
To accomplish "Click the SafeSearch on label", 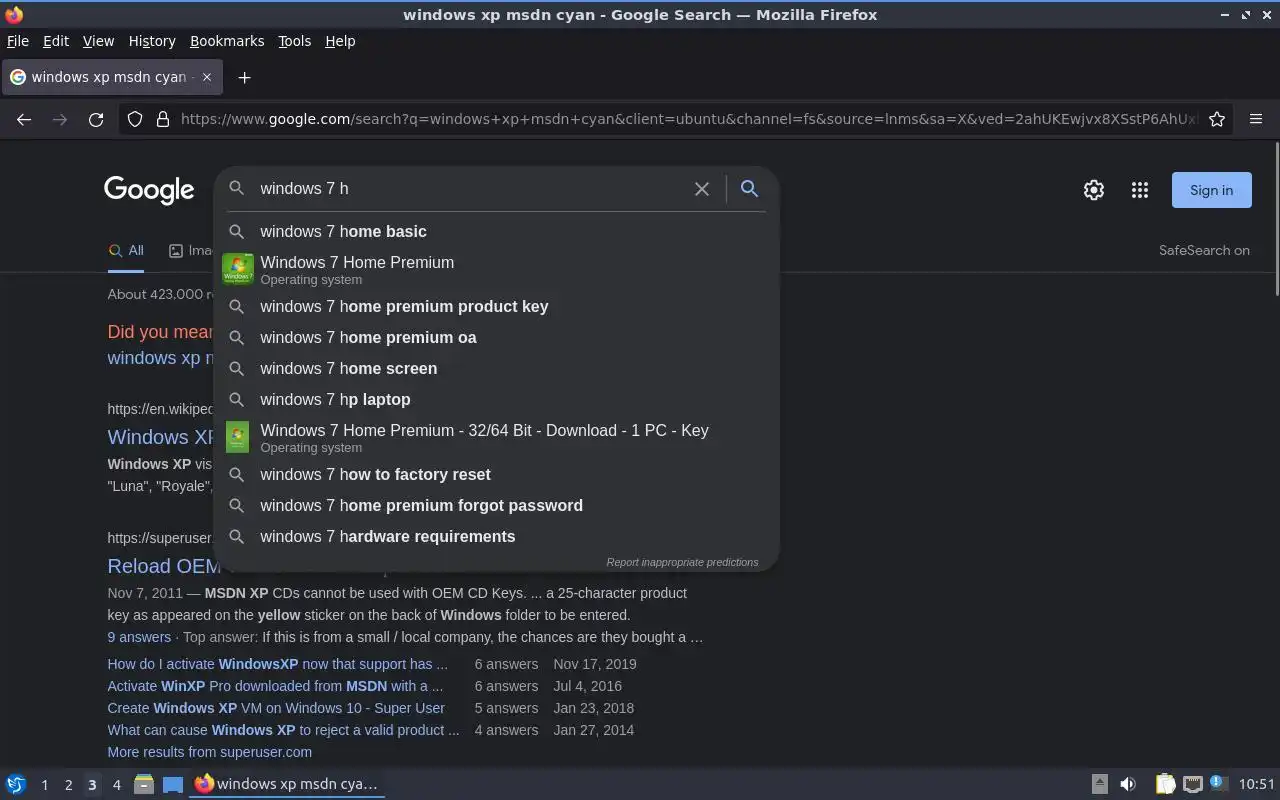I will [x=1204, y=250].
